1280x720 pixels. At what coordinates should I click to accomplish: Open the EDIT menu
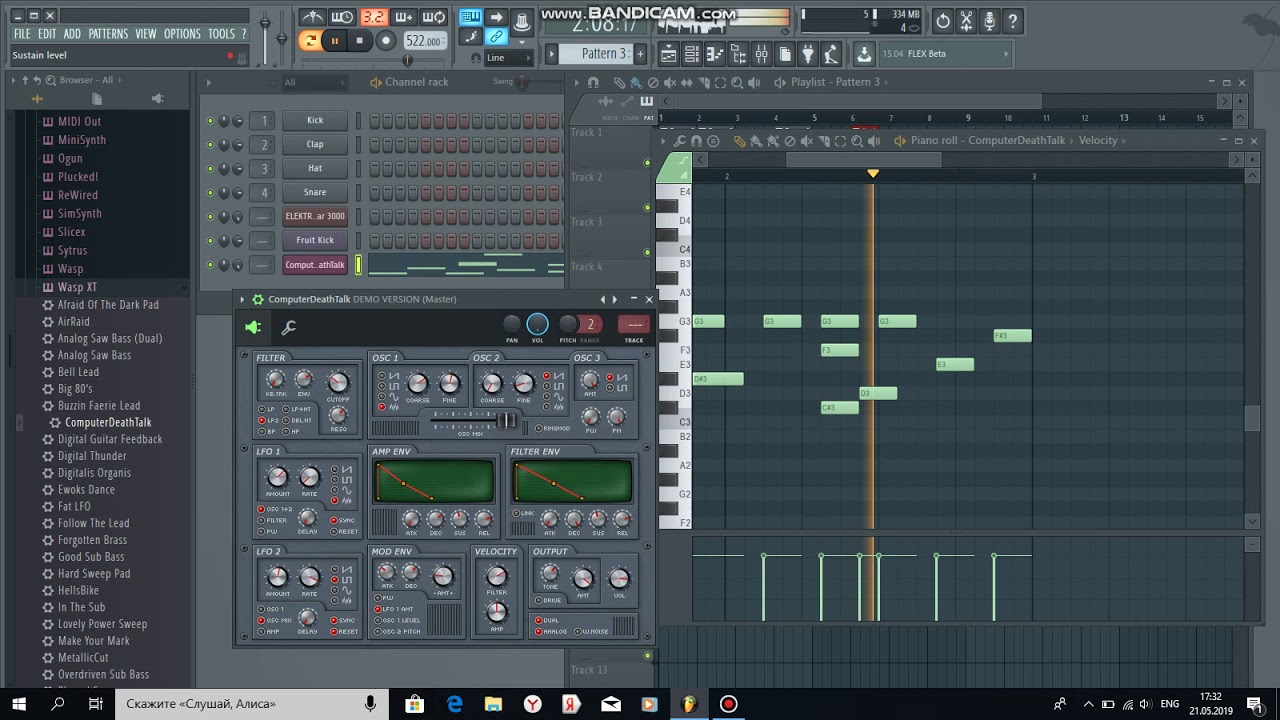(47, 34)
